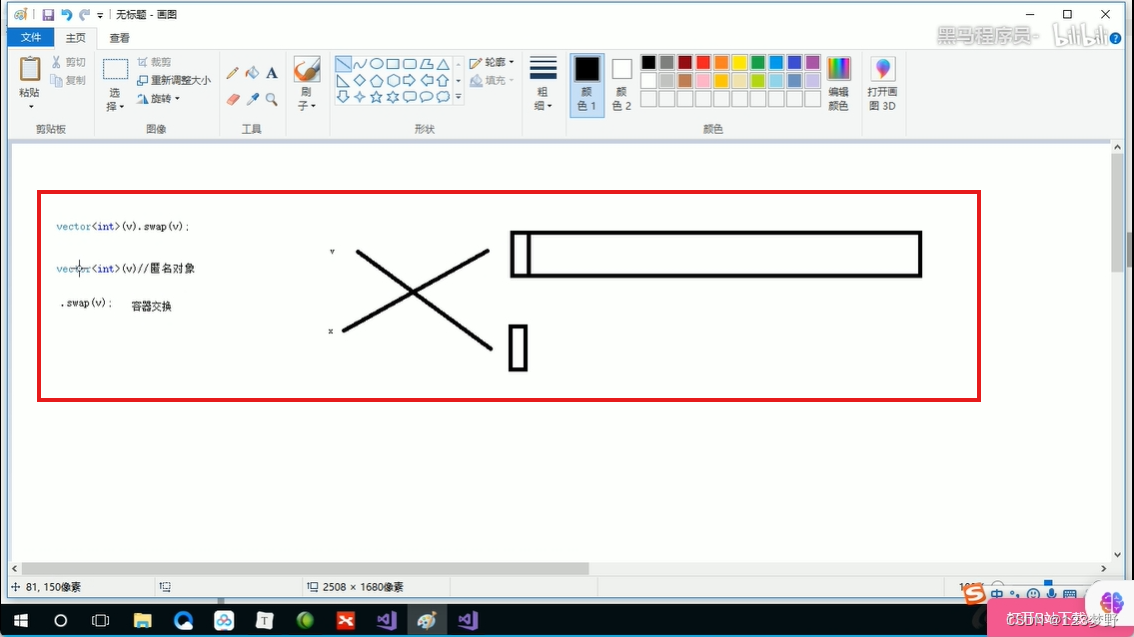Click the Paste clipboard icon

30,69
